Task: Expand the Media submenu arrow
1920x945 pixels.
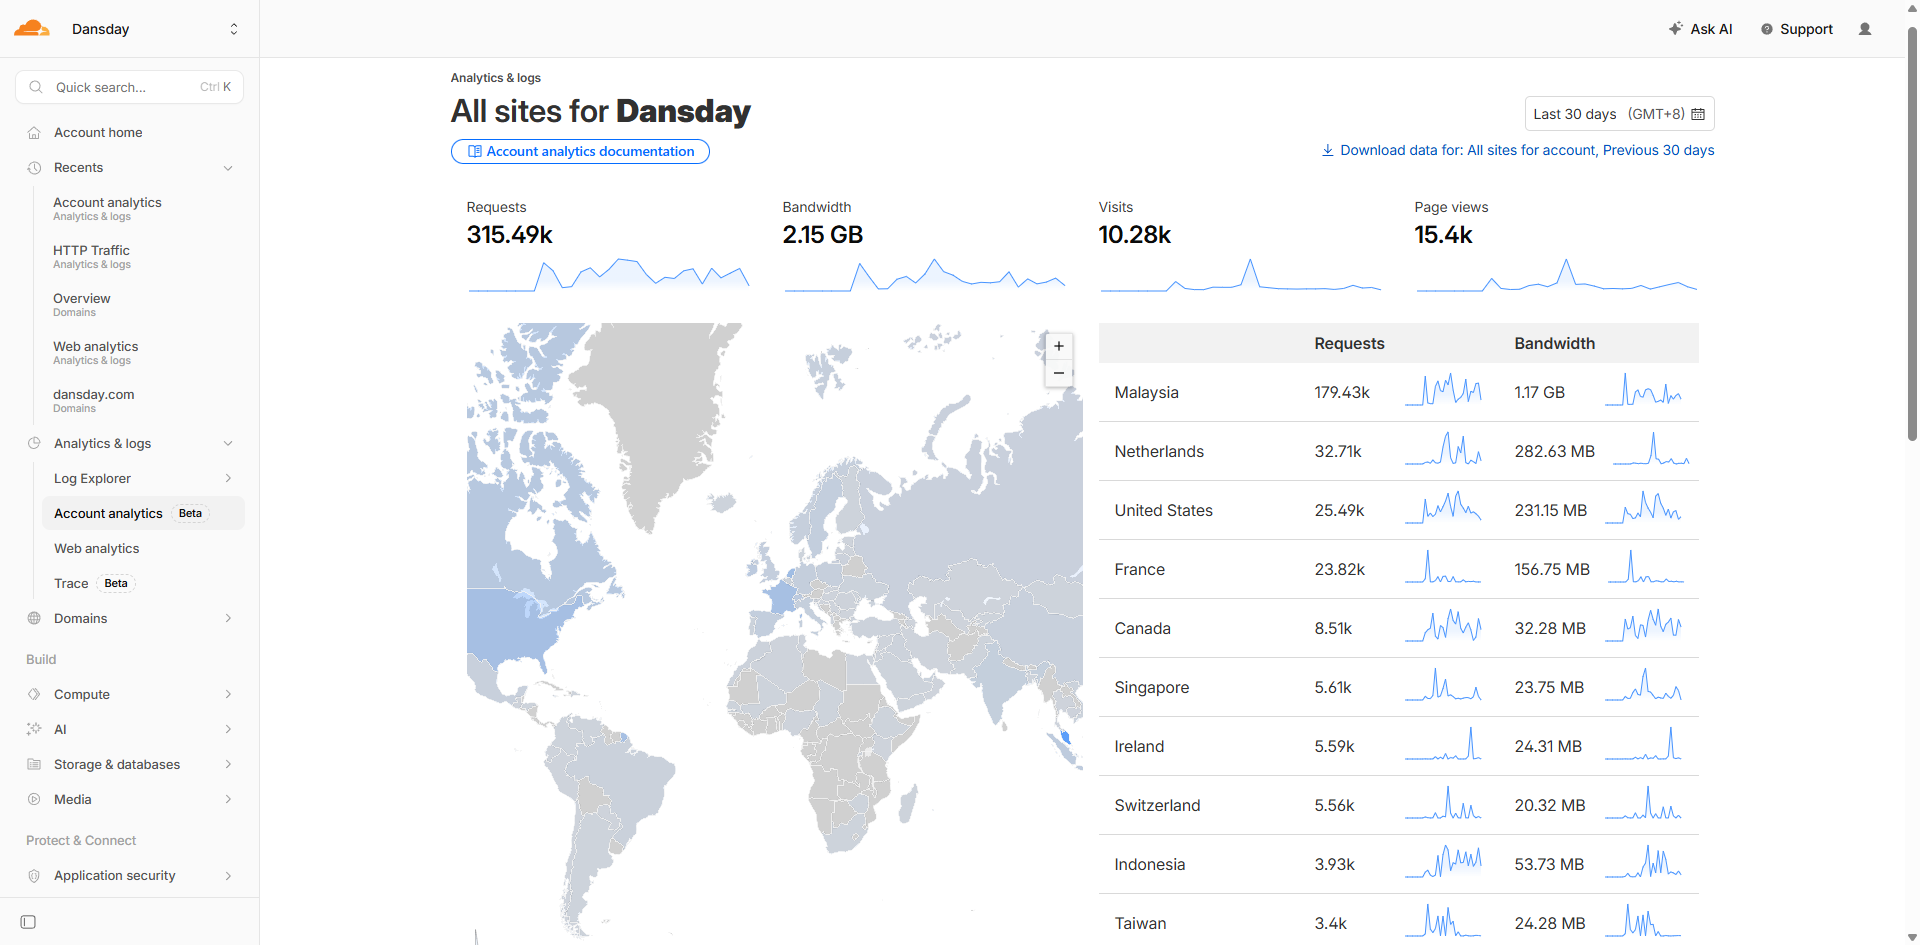Action: (x=228, y=799)
